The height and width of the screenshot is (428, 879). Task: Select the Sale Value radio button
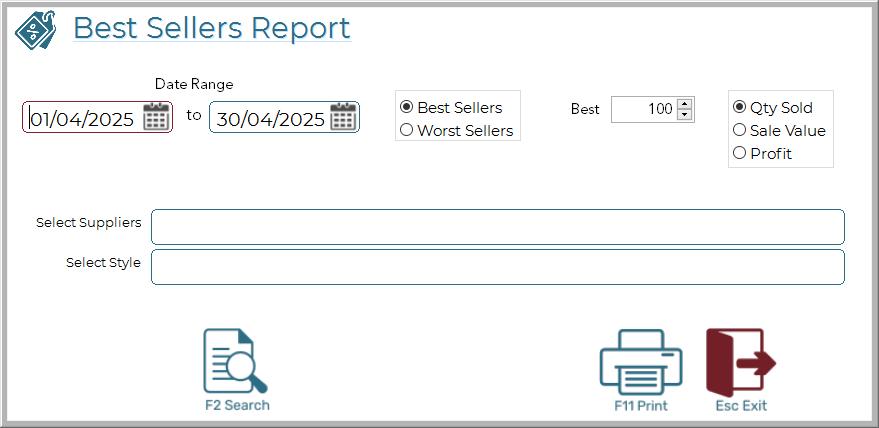(739, 130)
